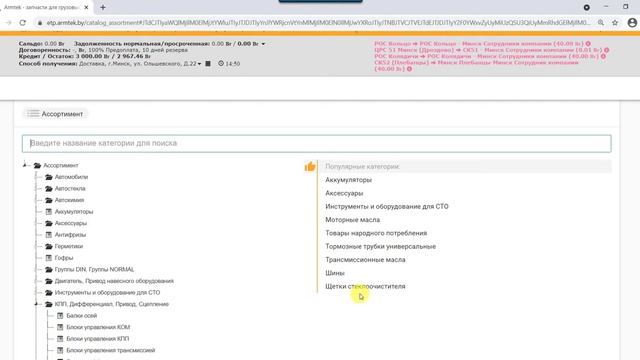Focus the category search input field

coord(316,143)
